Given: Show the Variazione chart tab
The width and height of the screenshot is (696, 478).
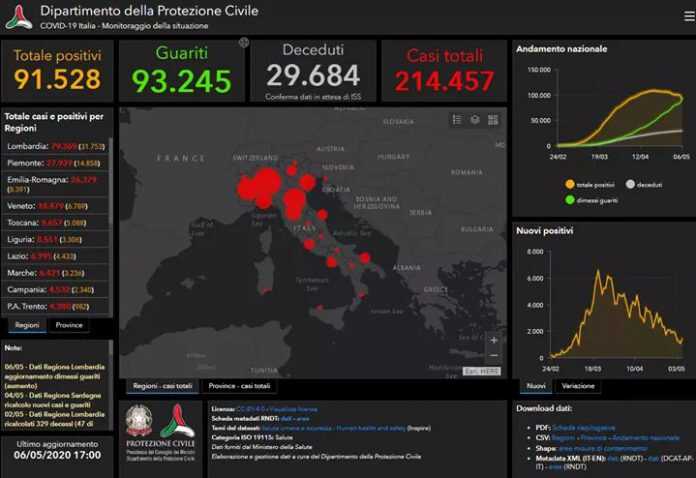Looking at the screenshot, I should (x=577, y=386).
